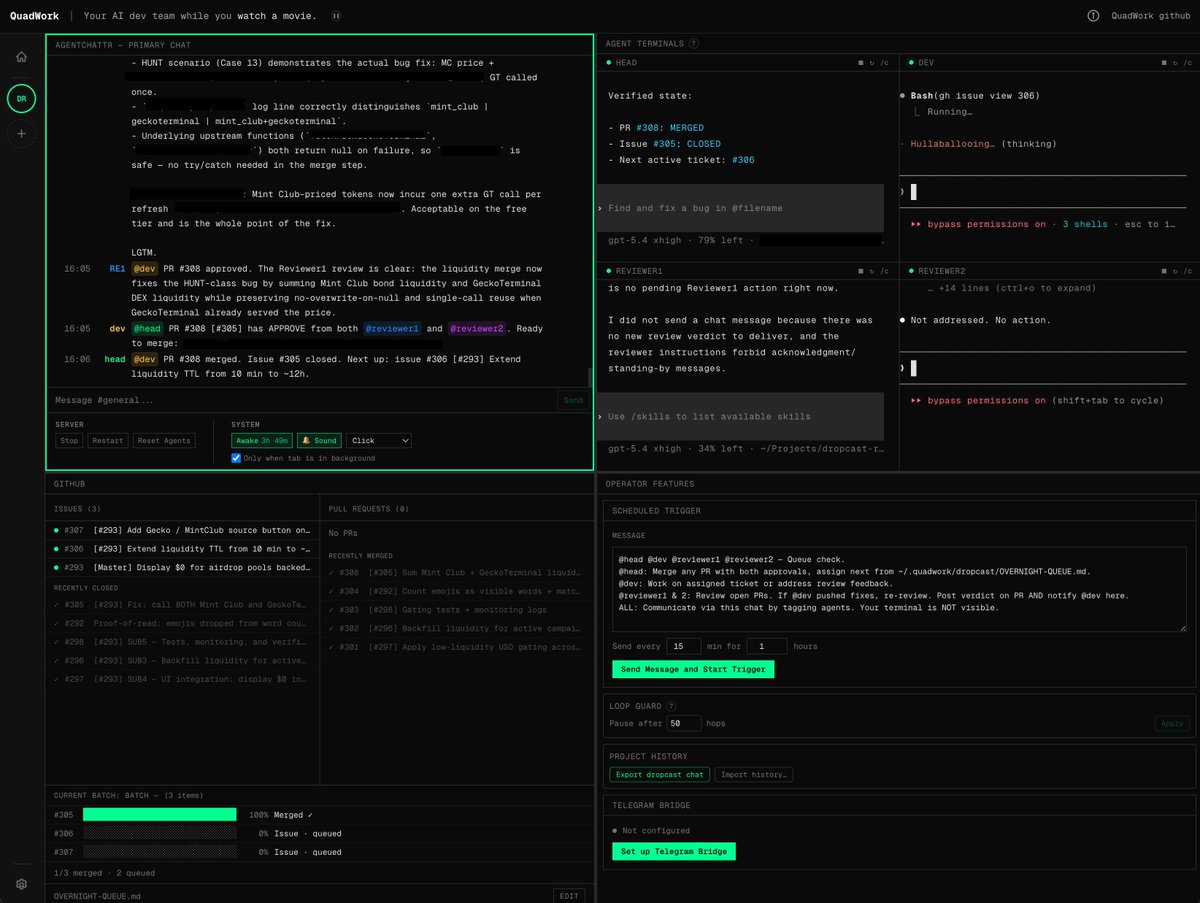
Task: Click Send in the chat box
Action: pyautogui.click(x=573, y=400)
